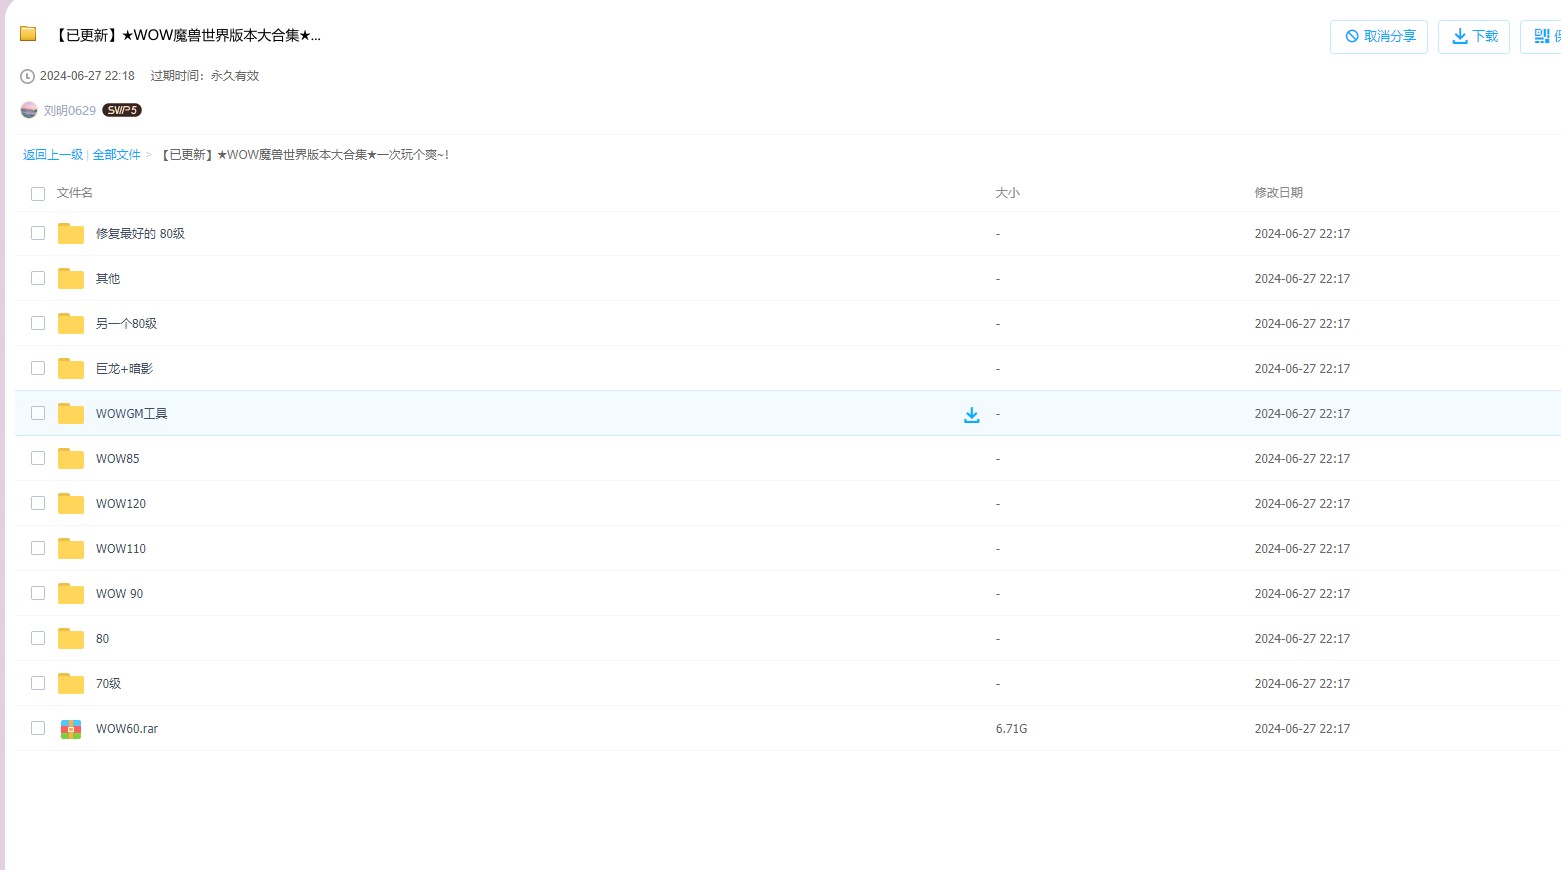Image resolution: width=1561 pixels, height=870 pixels.
Task: Click download icon in WOWGM工具 row
Action: point(971,414)
